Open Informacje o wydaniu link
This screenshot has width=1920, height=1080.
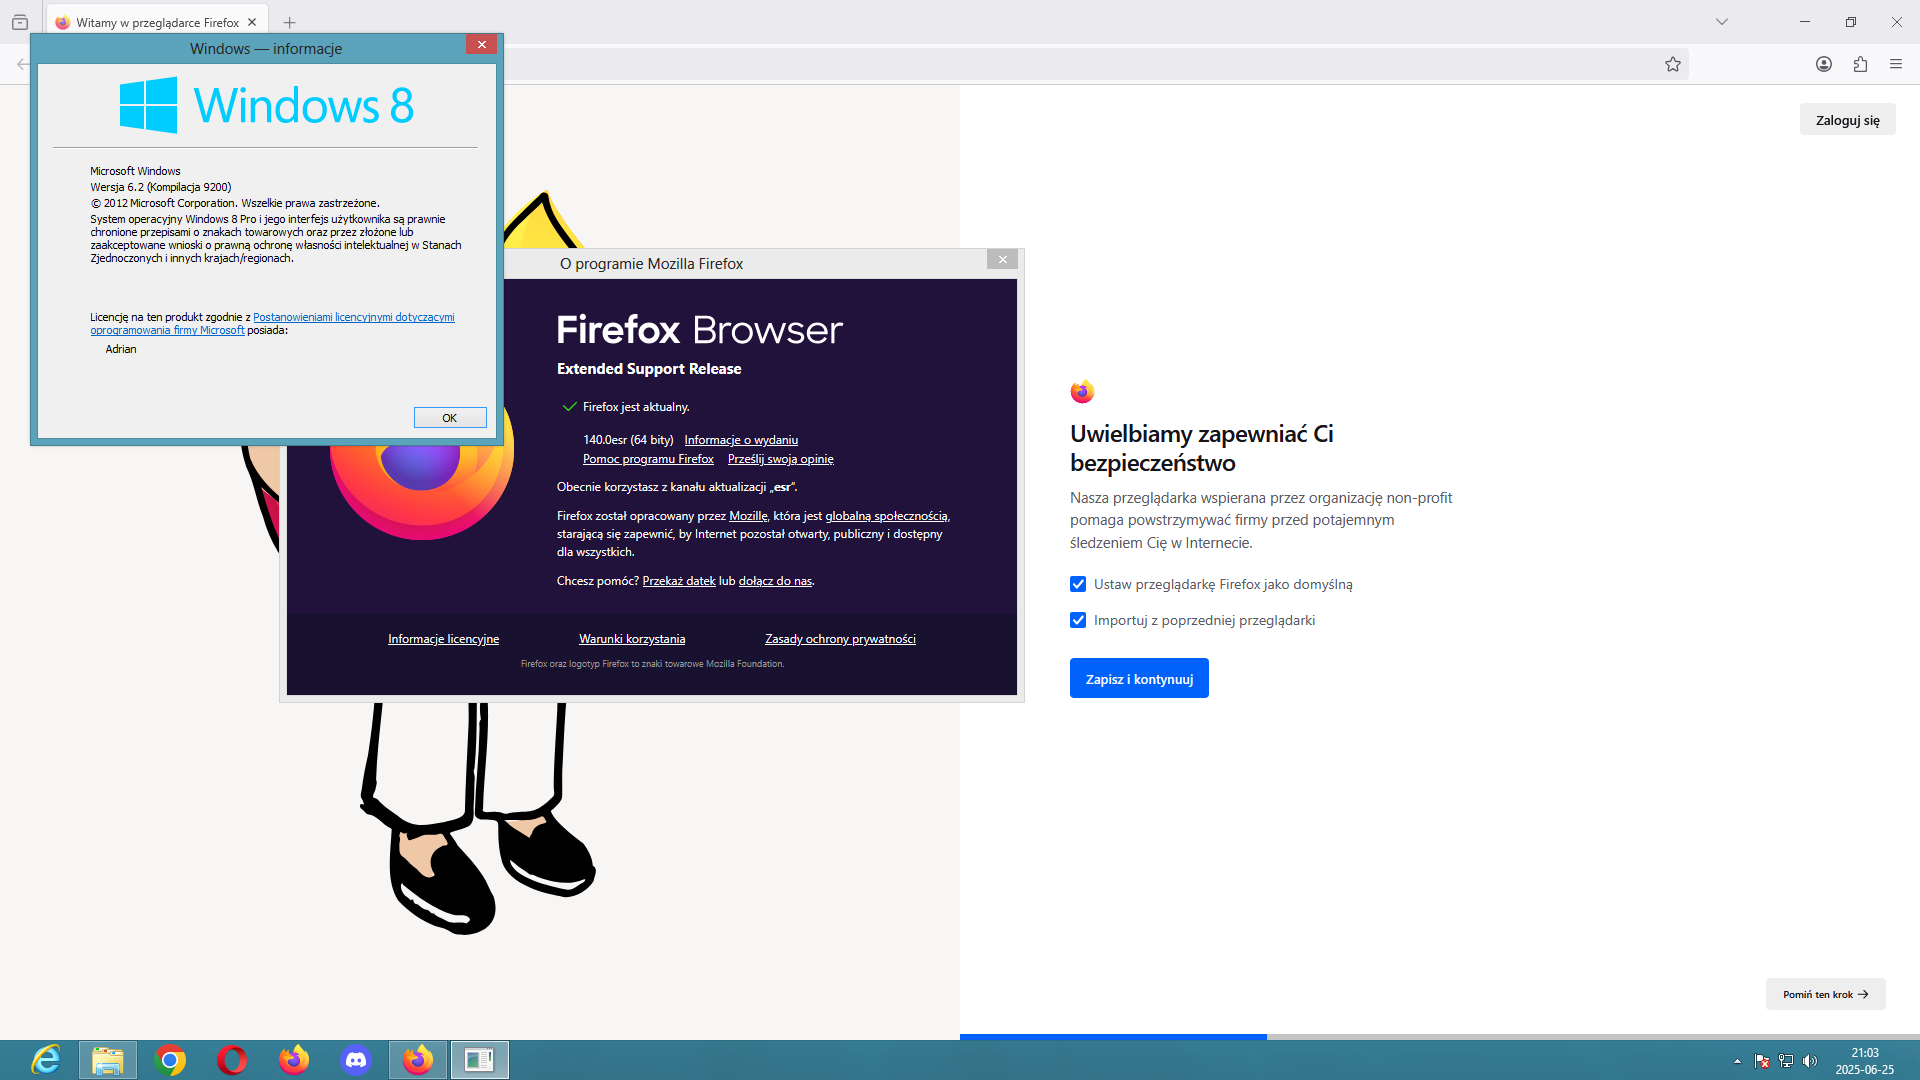pyautogui.click(x=741, y=440)
